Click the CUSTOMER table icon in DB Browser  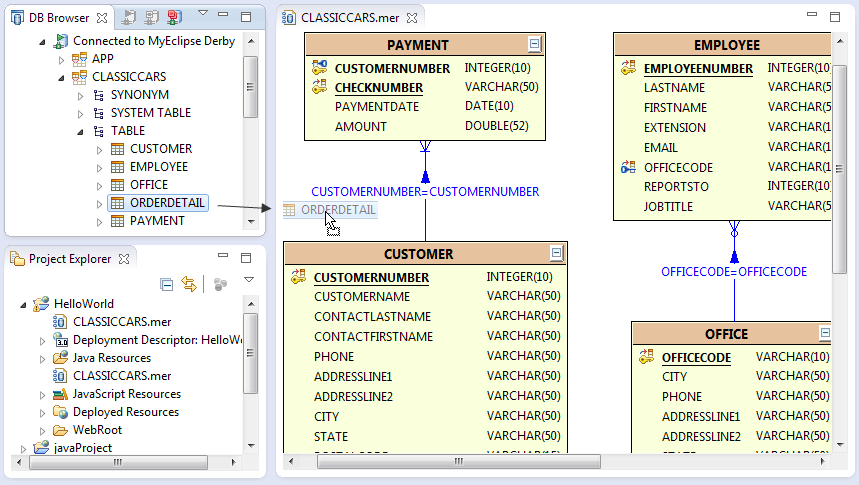pos(118,149)
